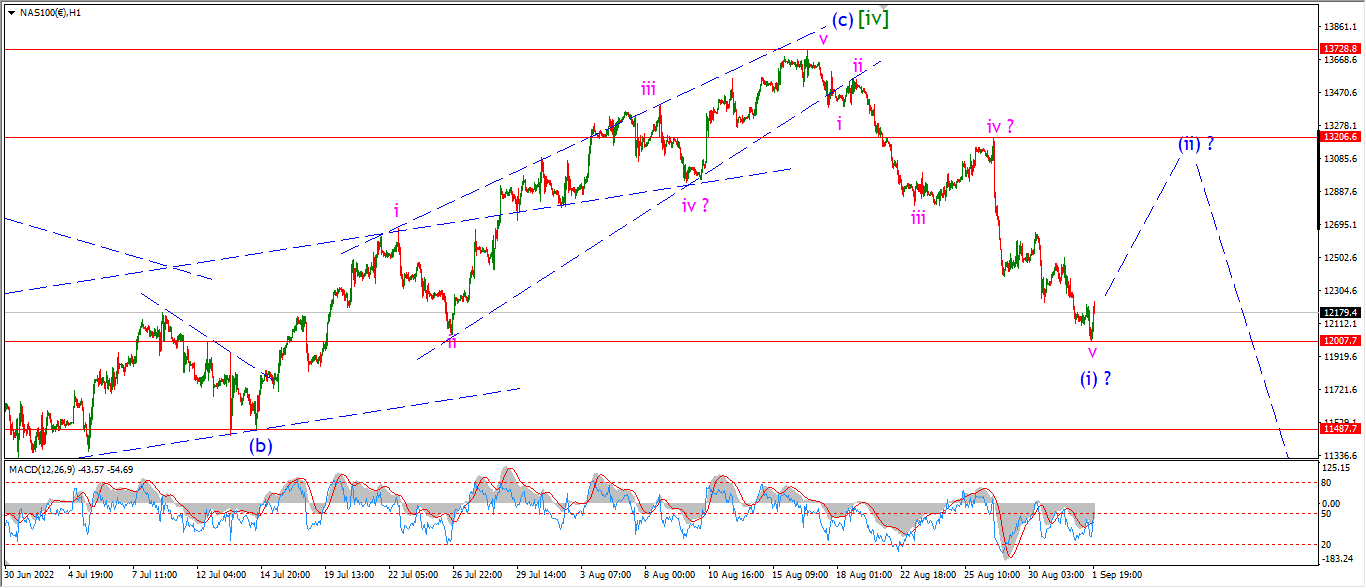Select the NAS100(€),H1 chart title text
The image size is (1366, 588).
coord(50,12)
